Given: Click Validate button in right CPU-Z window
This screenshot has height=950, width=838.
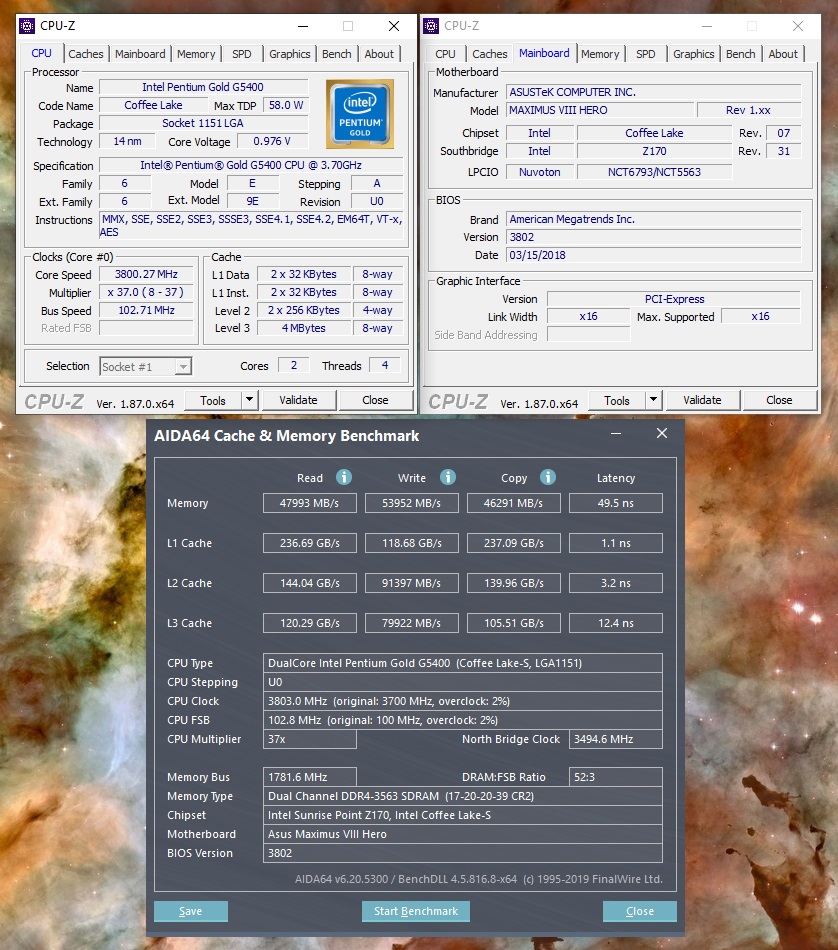Looking at the screenshot, I should pyautogui.click(x=702, y=400).
